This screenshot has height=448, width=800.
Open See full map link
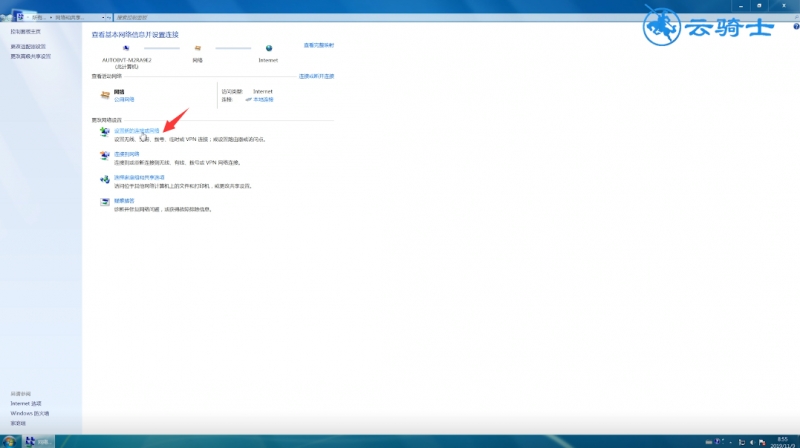pos(319,45)
